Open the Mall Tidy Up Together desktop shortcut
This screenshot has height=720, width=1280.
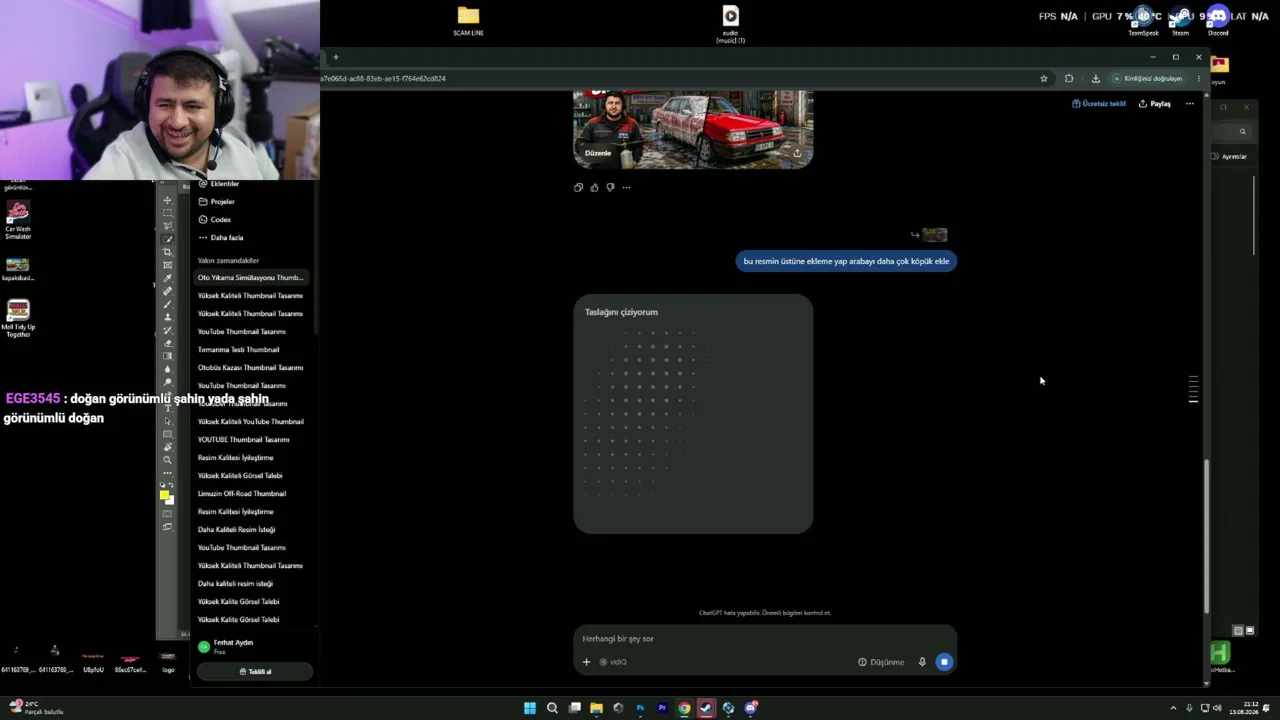(18, 319)
